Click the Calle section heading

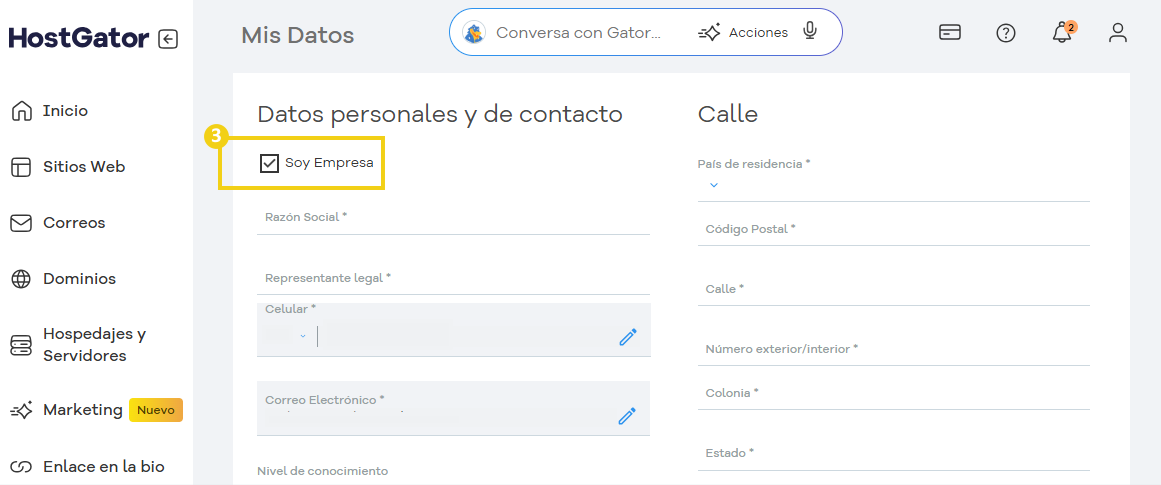[x=728, y=114]
